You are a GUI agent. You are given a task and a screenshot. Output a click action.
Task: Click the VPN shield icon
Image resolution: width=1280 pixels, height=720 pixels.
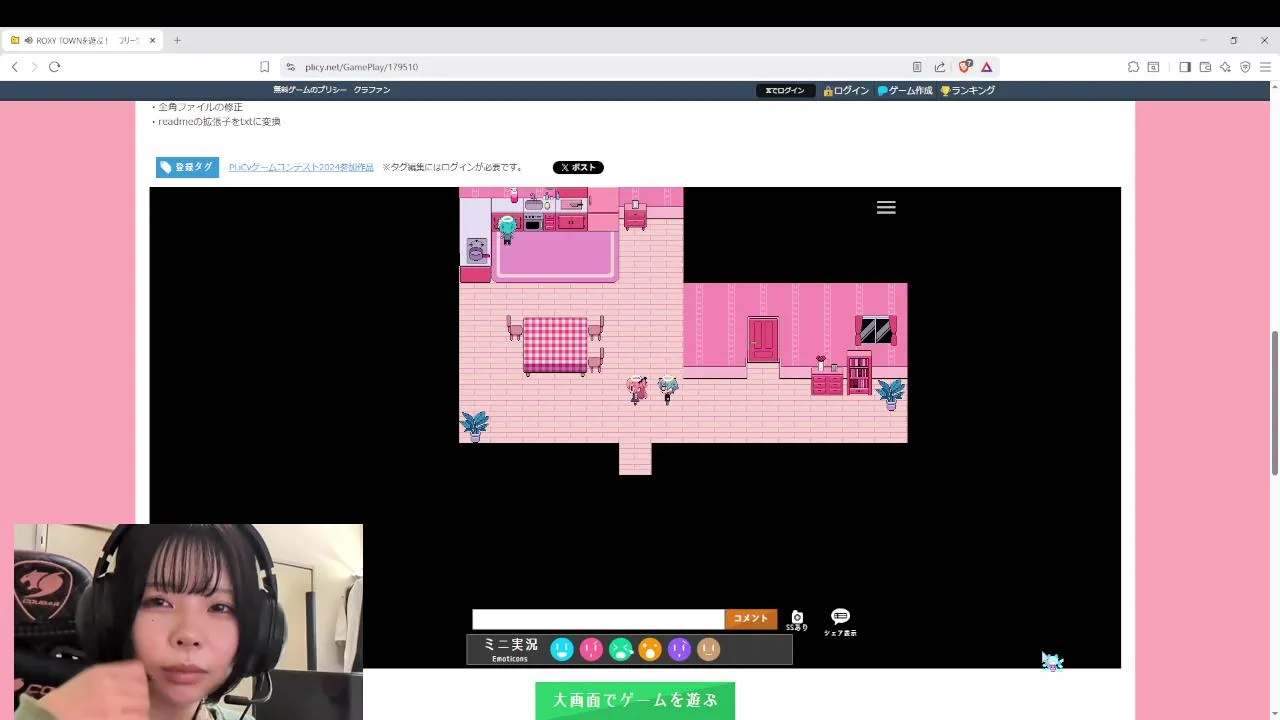coord(1245,67)
